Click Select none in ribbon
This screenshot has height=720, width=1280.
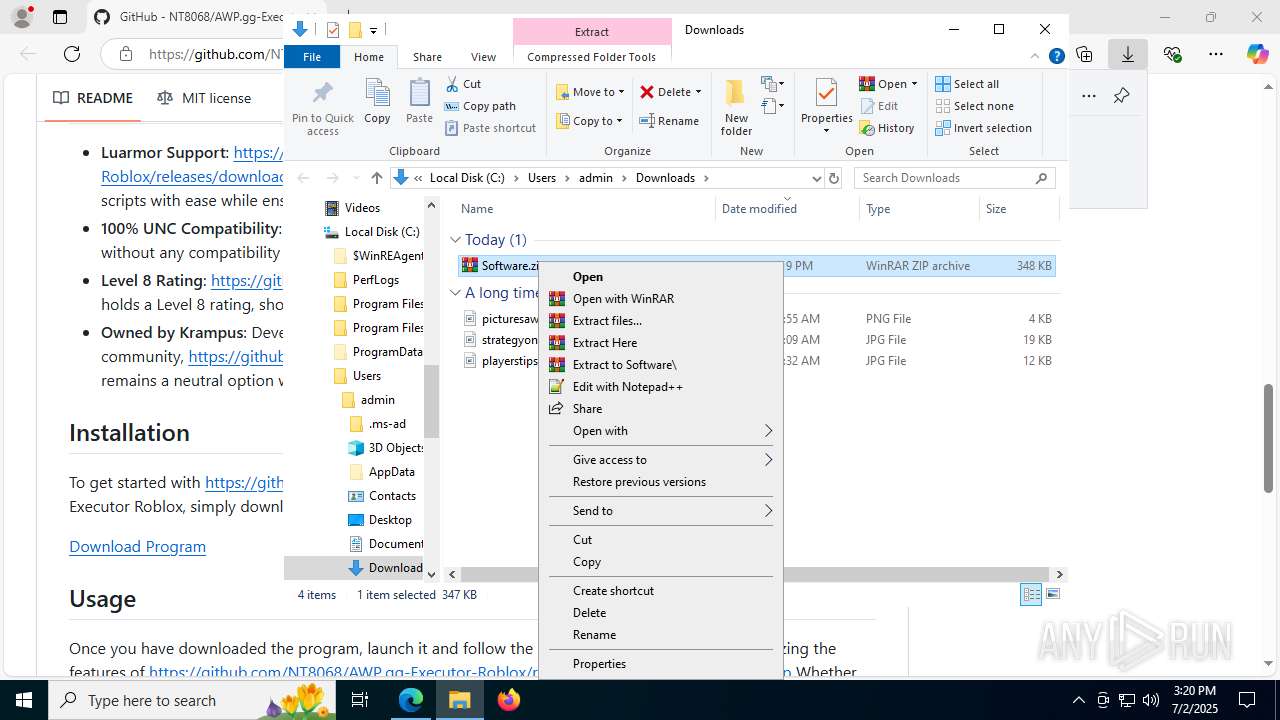[x=975, y=106]
